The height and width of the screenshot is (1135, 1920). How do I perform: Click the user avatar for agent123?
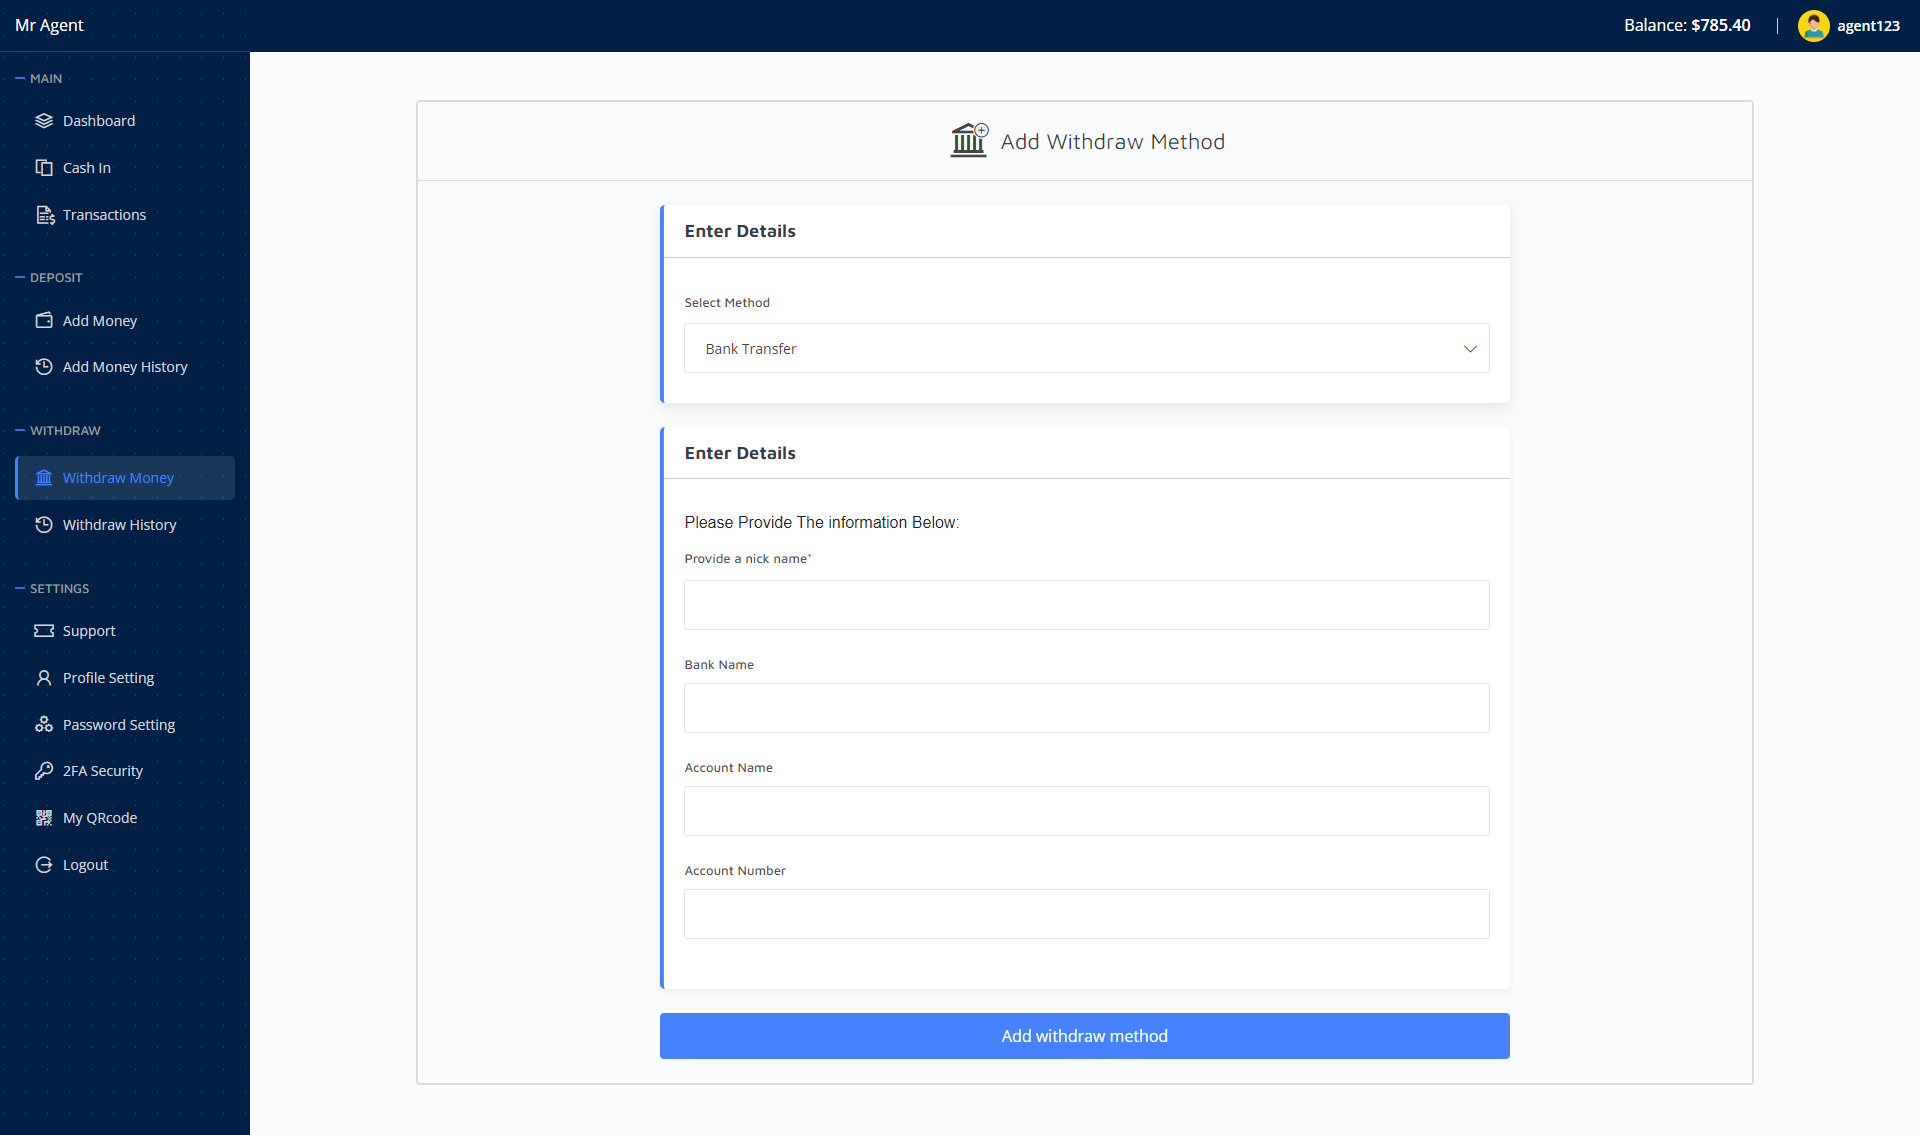(1814, 25)
